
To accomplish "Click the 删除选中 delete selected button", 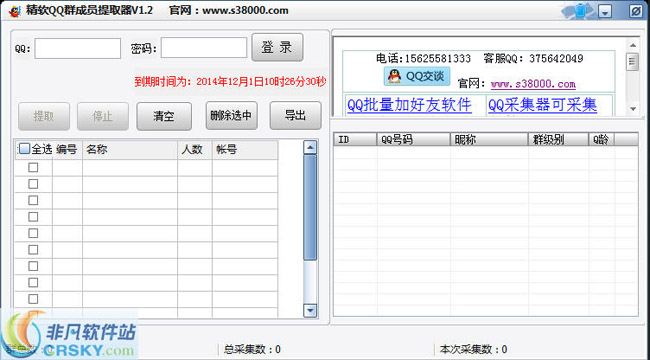I will 231,116.
